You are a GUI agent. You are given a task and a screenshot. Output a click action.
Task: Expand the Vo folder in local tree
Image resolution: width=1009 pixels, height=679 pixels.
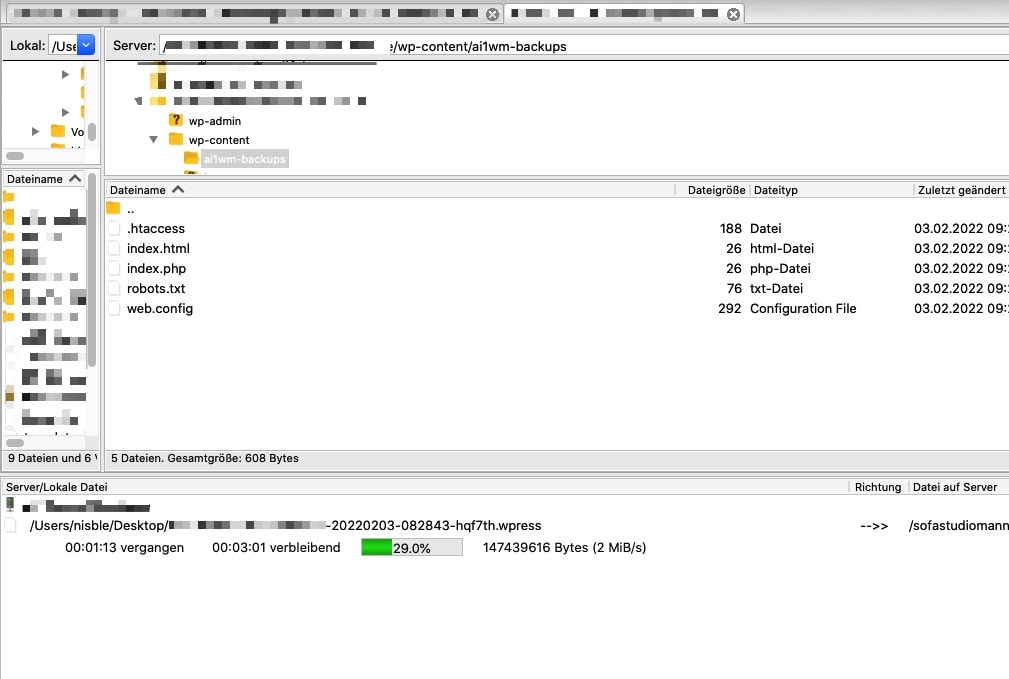coord(36,132)
